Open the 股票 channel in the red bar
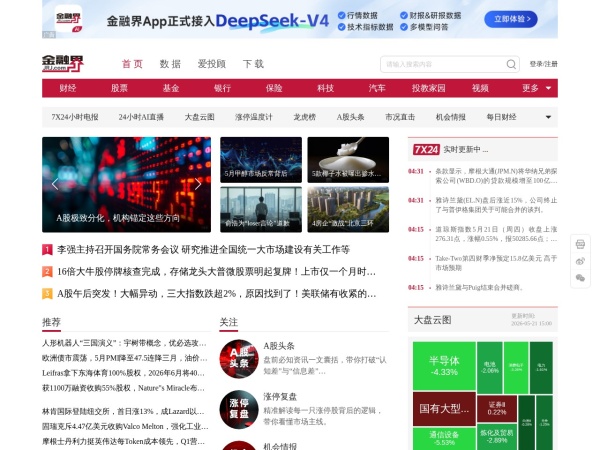The width and height of the screenshot is (600, 450). pyautogui.click(x=119, y=88)
